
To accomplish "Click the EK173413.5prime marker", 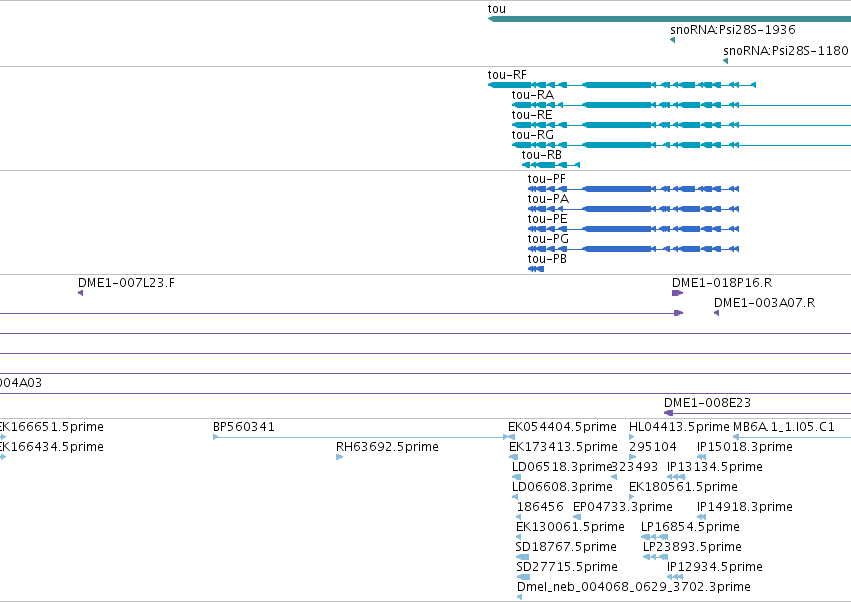I will (512, 457).
